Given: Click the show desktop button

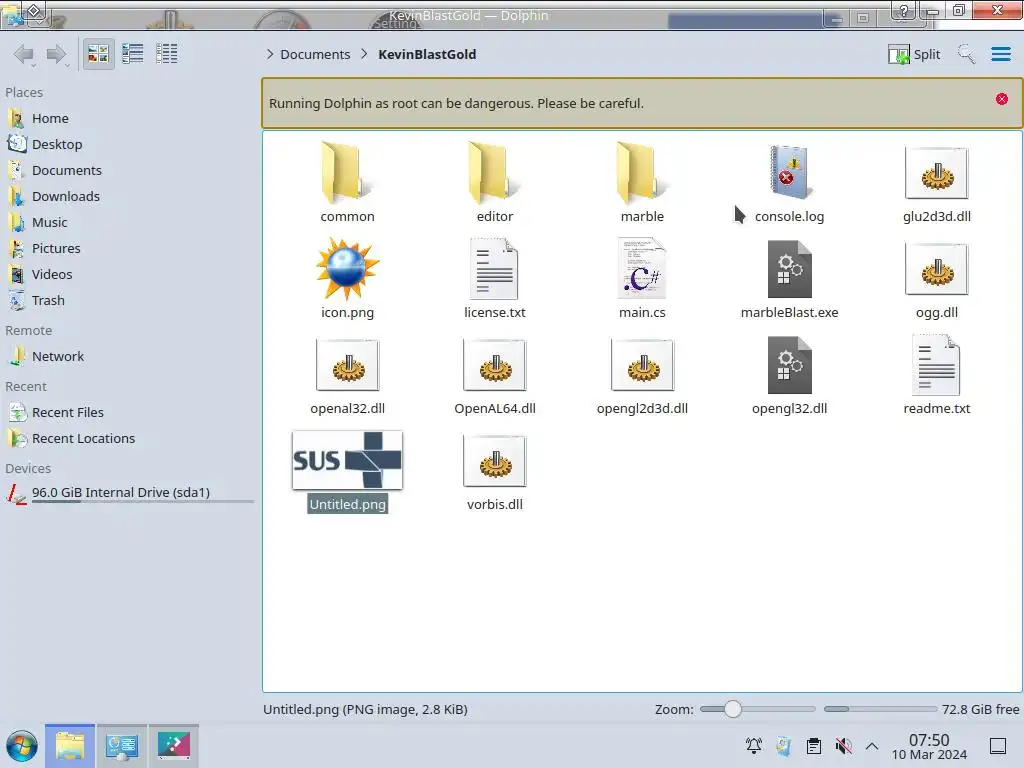Looking at the screenshot, I should 998,746.
